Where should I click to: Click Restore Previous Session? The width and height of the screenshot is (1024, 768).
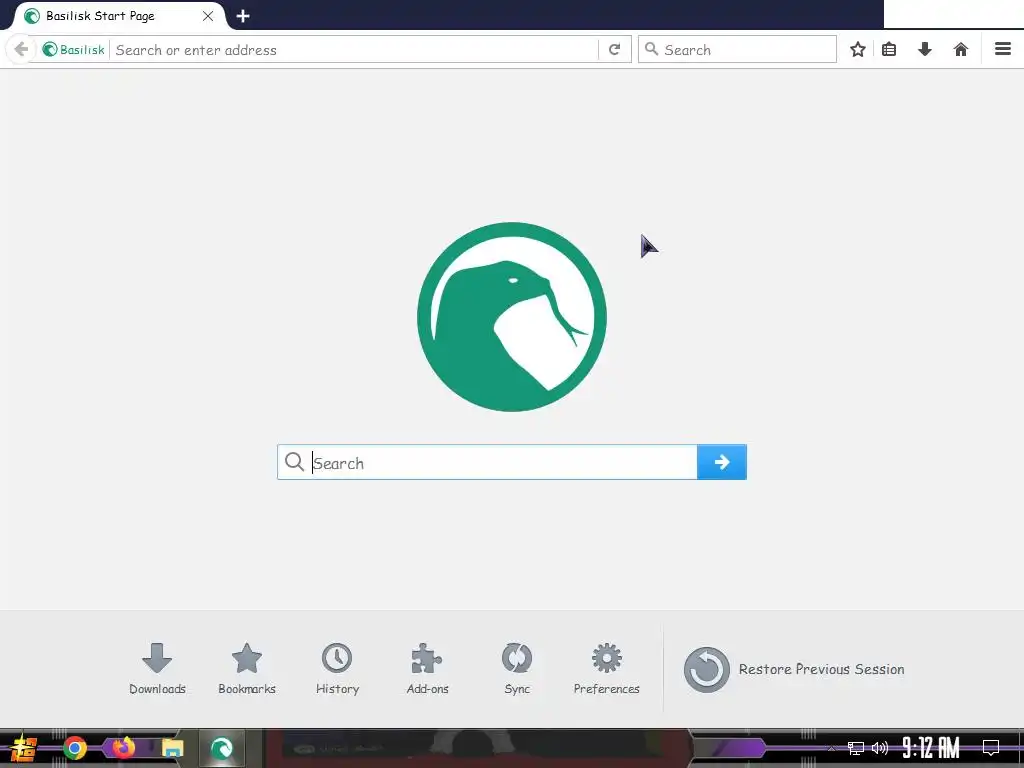coord(794,669)
